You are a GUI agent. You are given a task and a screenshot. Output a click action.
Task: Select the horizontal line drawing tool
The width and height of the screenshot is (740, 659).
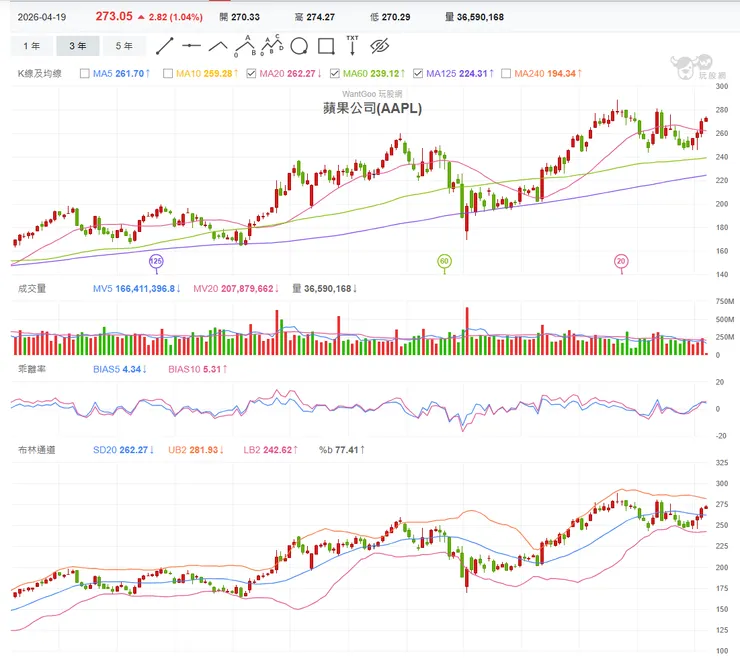(191, 46)
